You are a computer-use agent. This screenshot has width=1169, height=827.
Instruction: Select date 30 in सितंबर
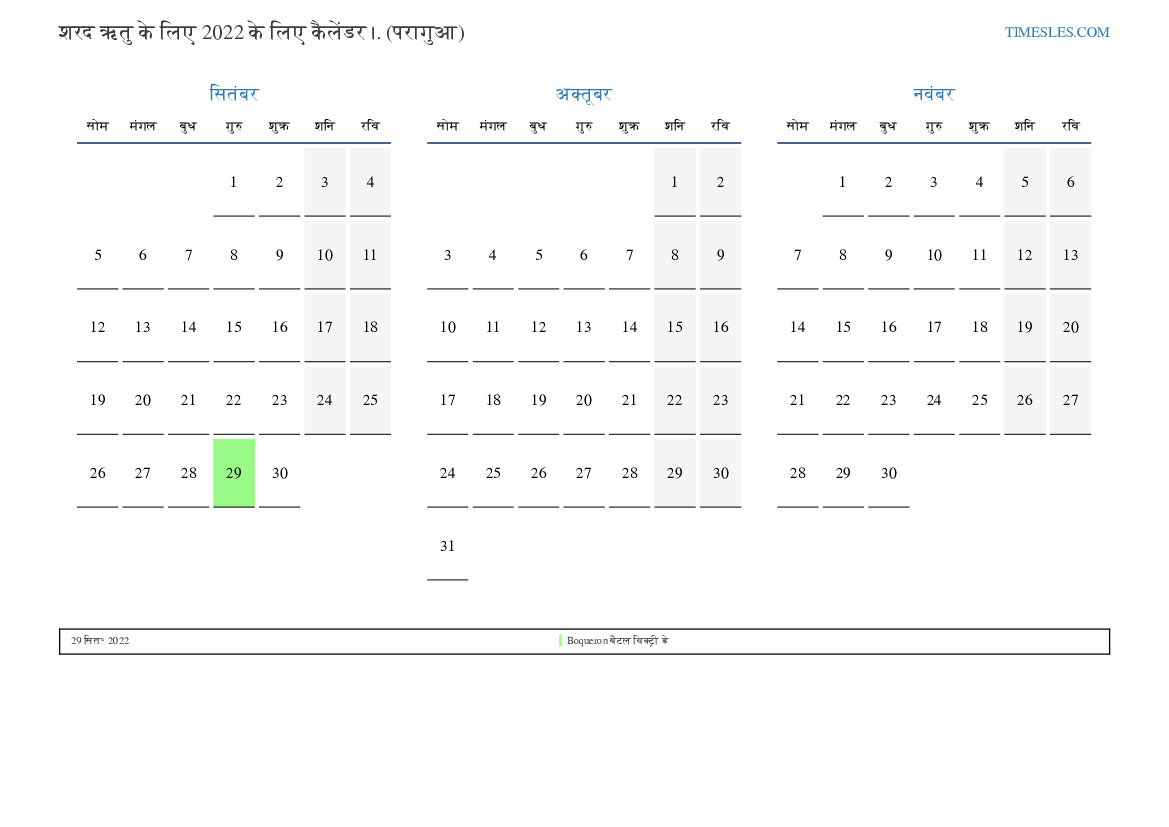click(x=280, y=473)
